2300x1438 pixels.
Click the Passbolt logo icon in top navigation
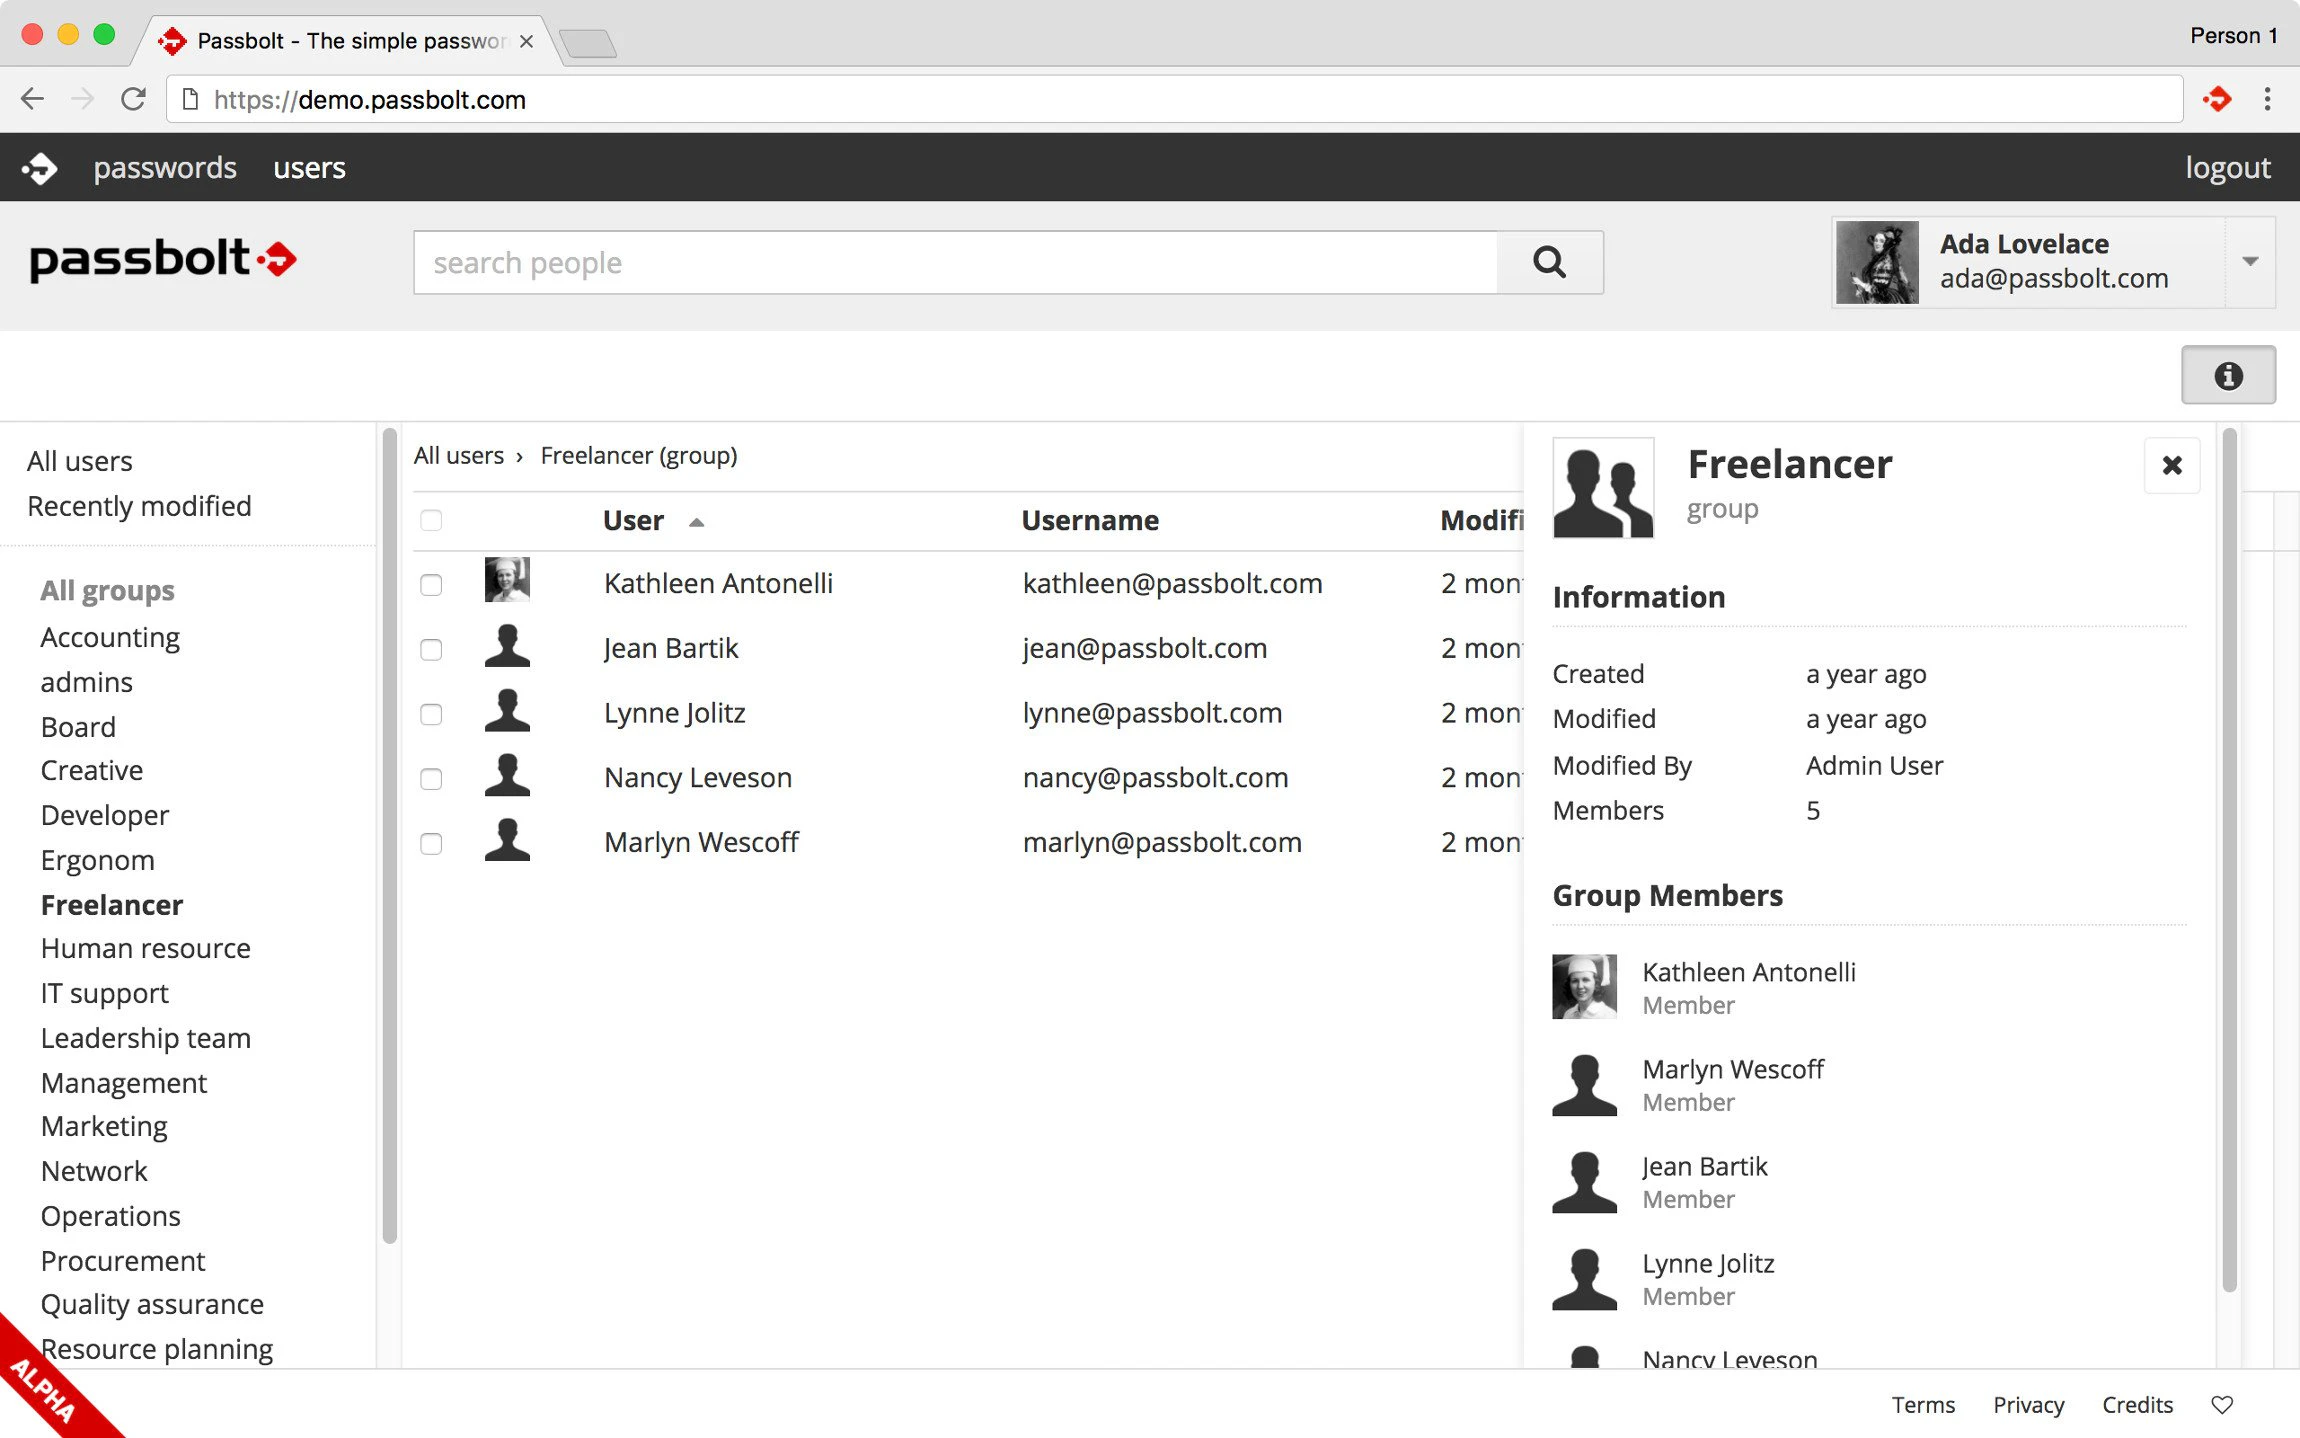click(x=40, y=168)
